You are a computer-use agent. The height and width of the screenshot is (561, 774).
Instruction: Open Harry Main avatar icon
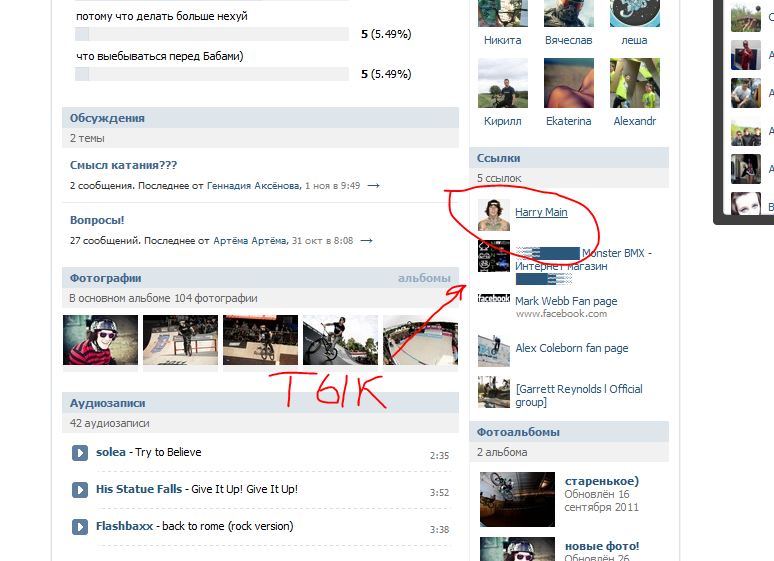tap(494, 215)
